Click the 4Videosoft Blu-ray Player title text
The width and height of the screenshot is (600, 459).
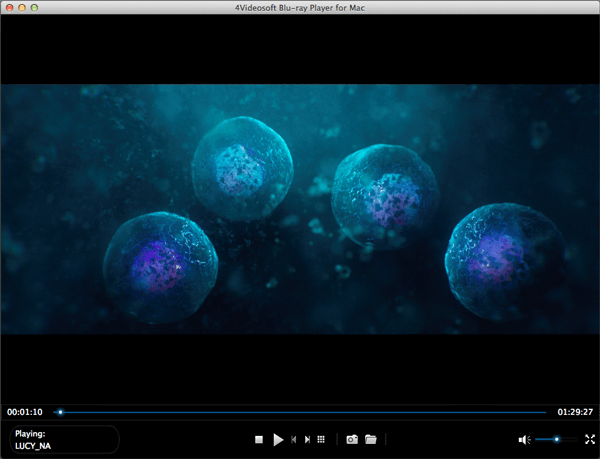tap(300, 7)
